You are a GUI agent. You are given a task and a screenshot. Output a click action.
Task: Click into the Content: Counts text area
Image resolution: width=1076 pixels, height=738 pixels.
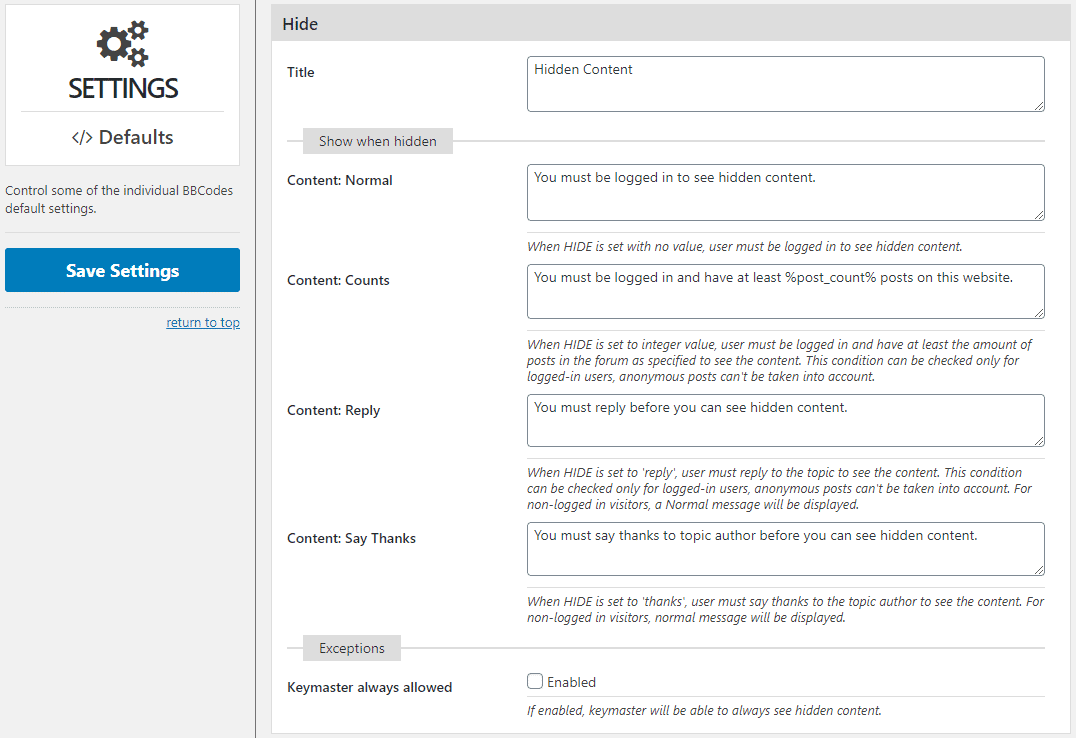(x=786, y=292)
